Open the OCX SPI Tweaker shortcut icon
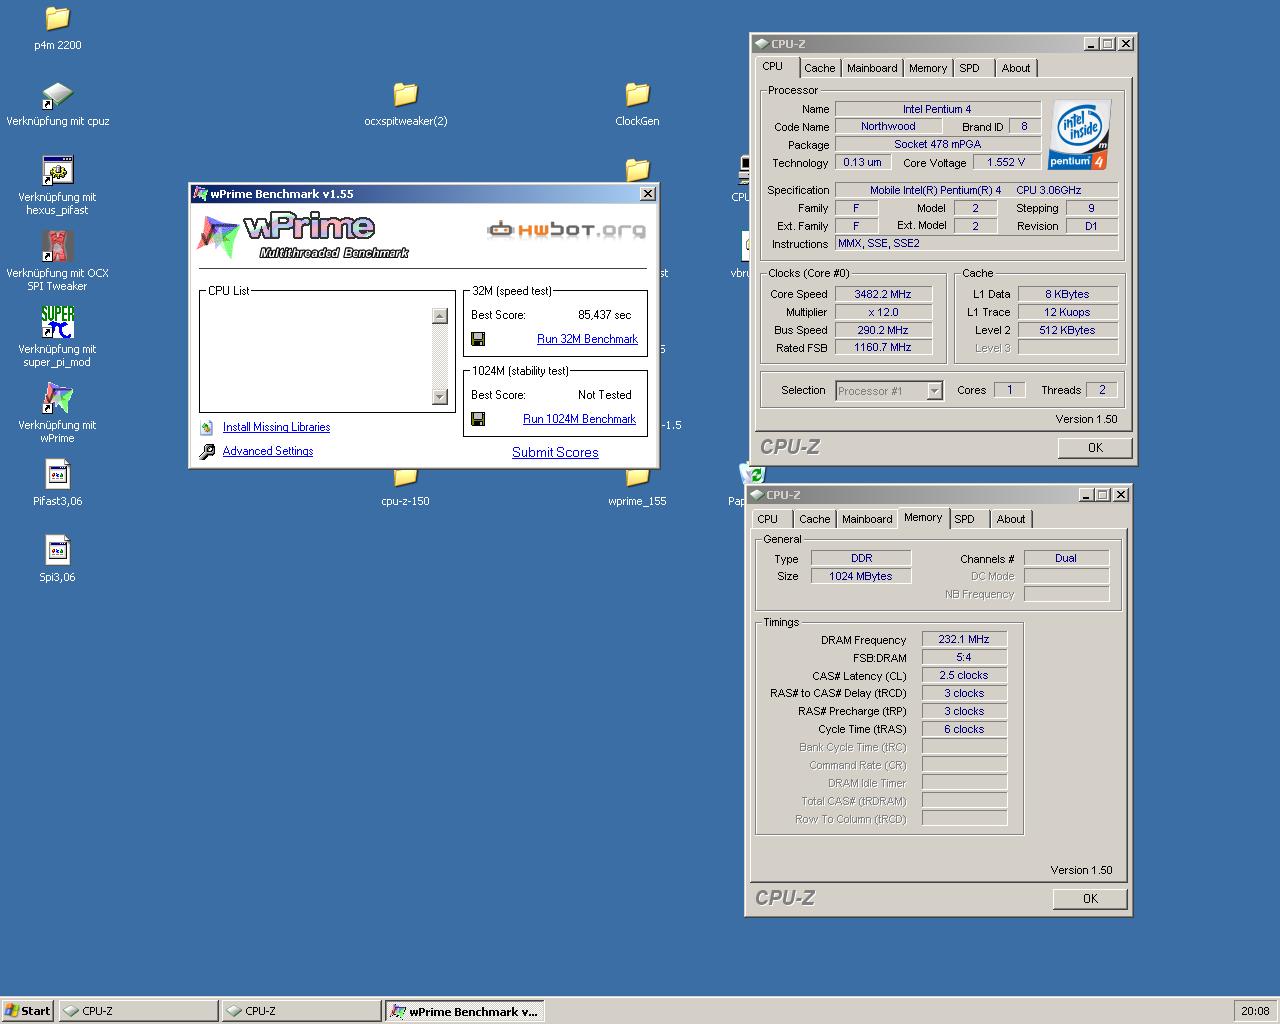 coord(57,247)
